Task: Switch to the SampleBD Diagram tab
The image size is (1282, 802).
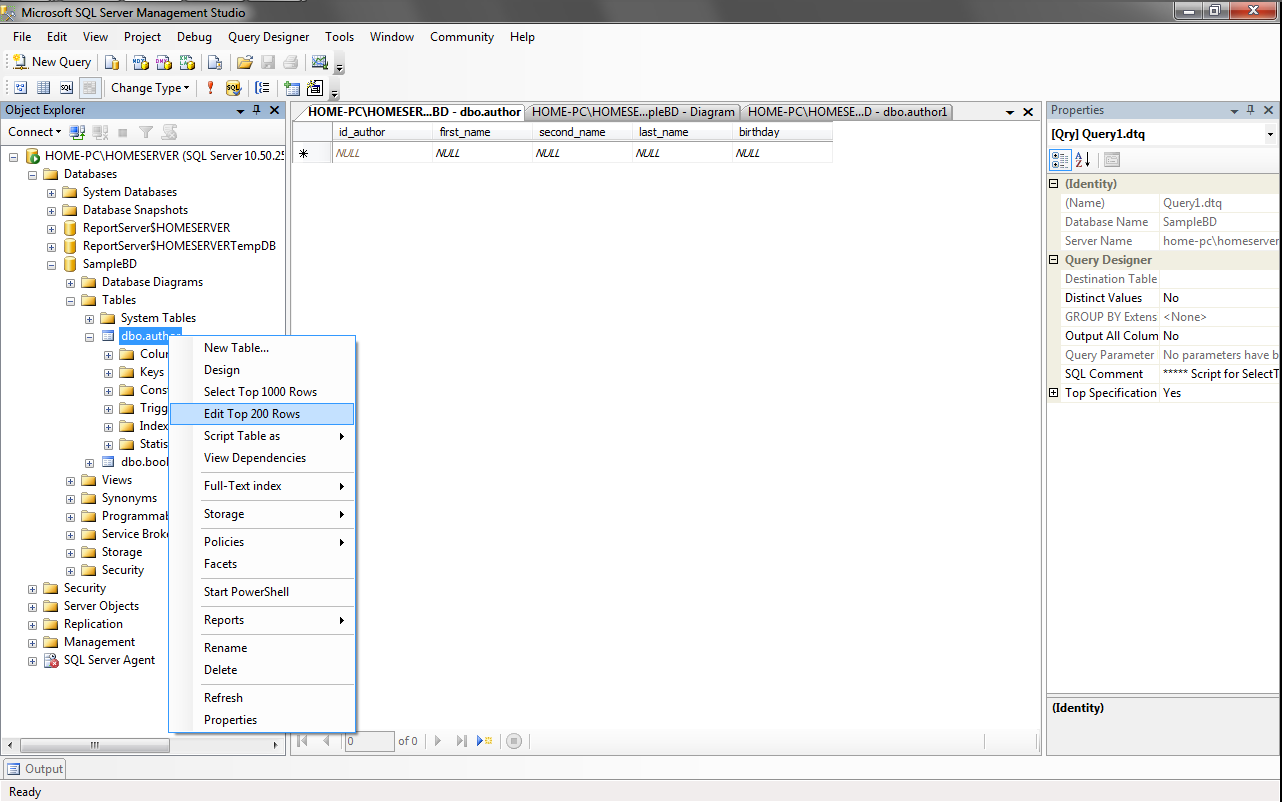Action: (634, 112)
